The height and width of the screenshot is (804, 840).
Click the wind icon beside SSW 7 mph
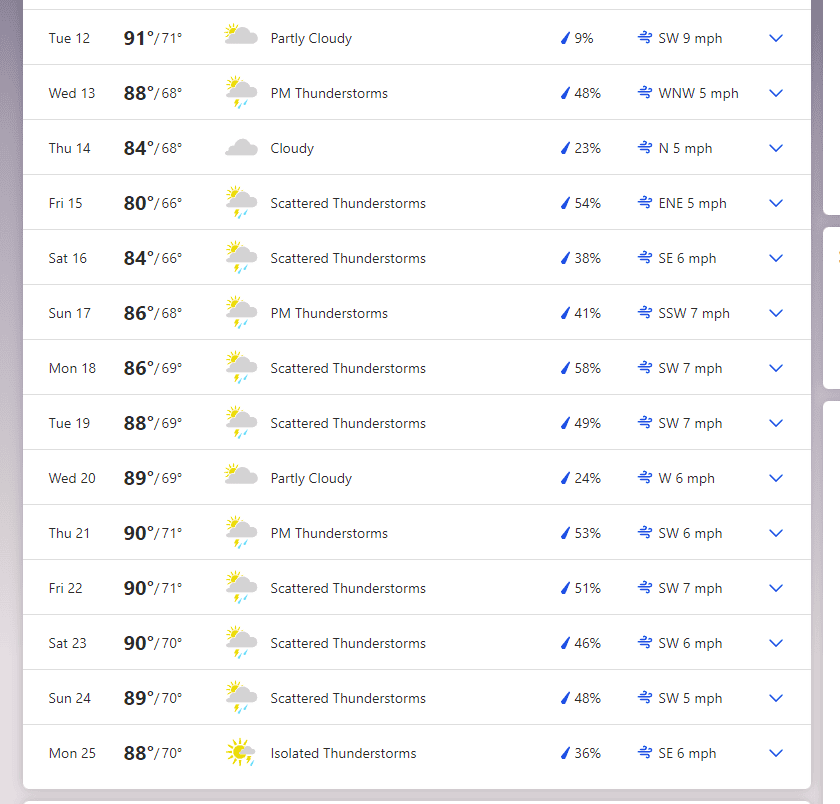coord(645,313)
